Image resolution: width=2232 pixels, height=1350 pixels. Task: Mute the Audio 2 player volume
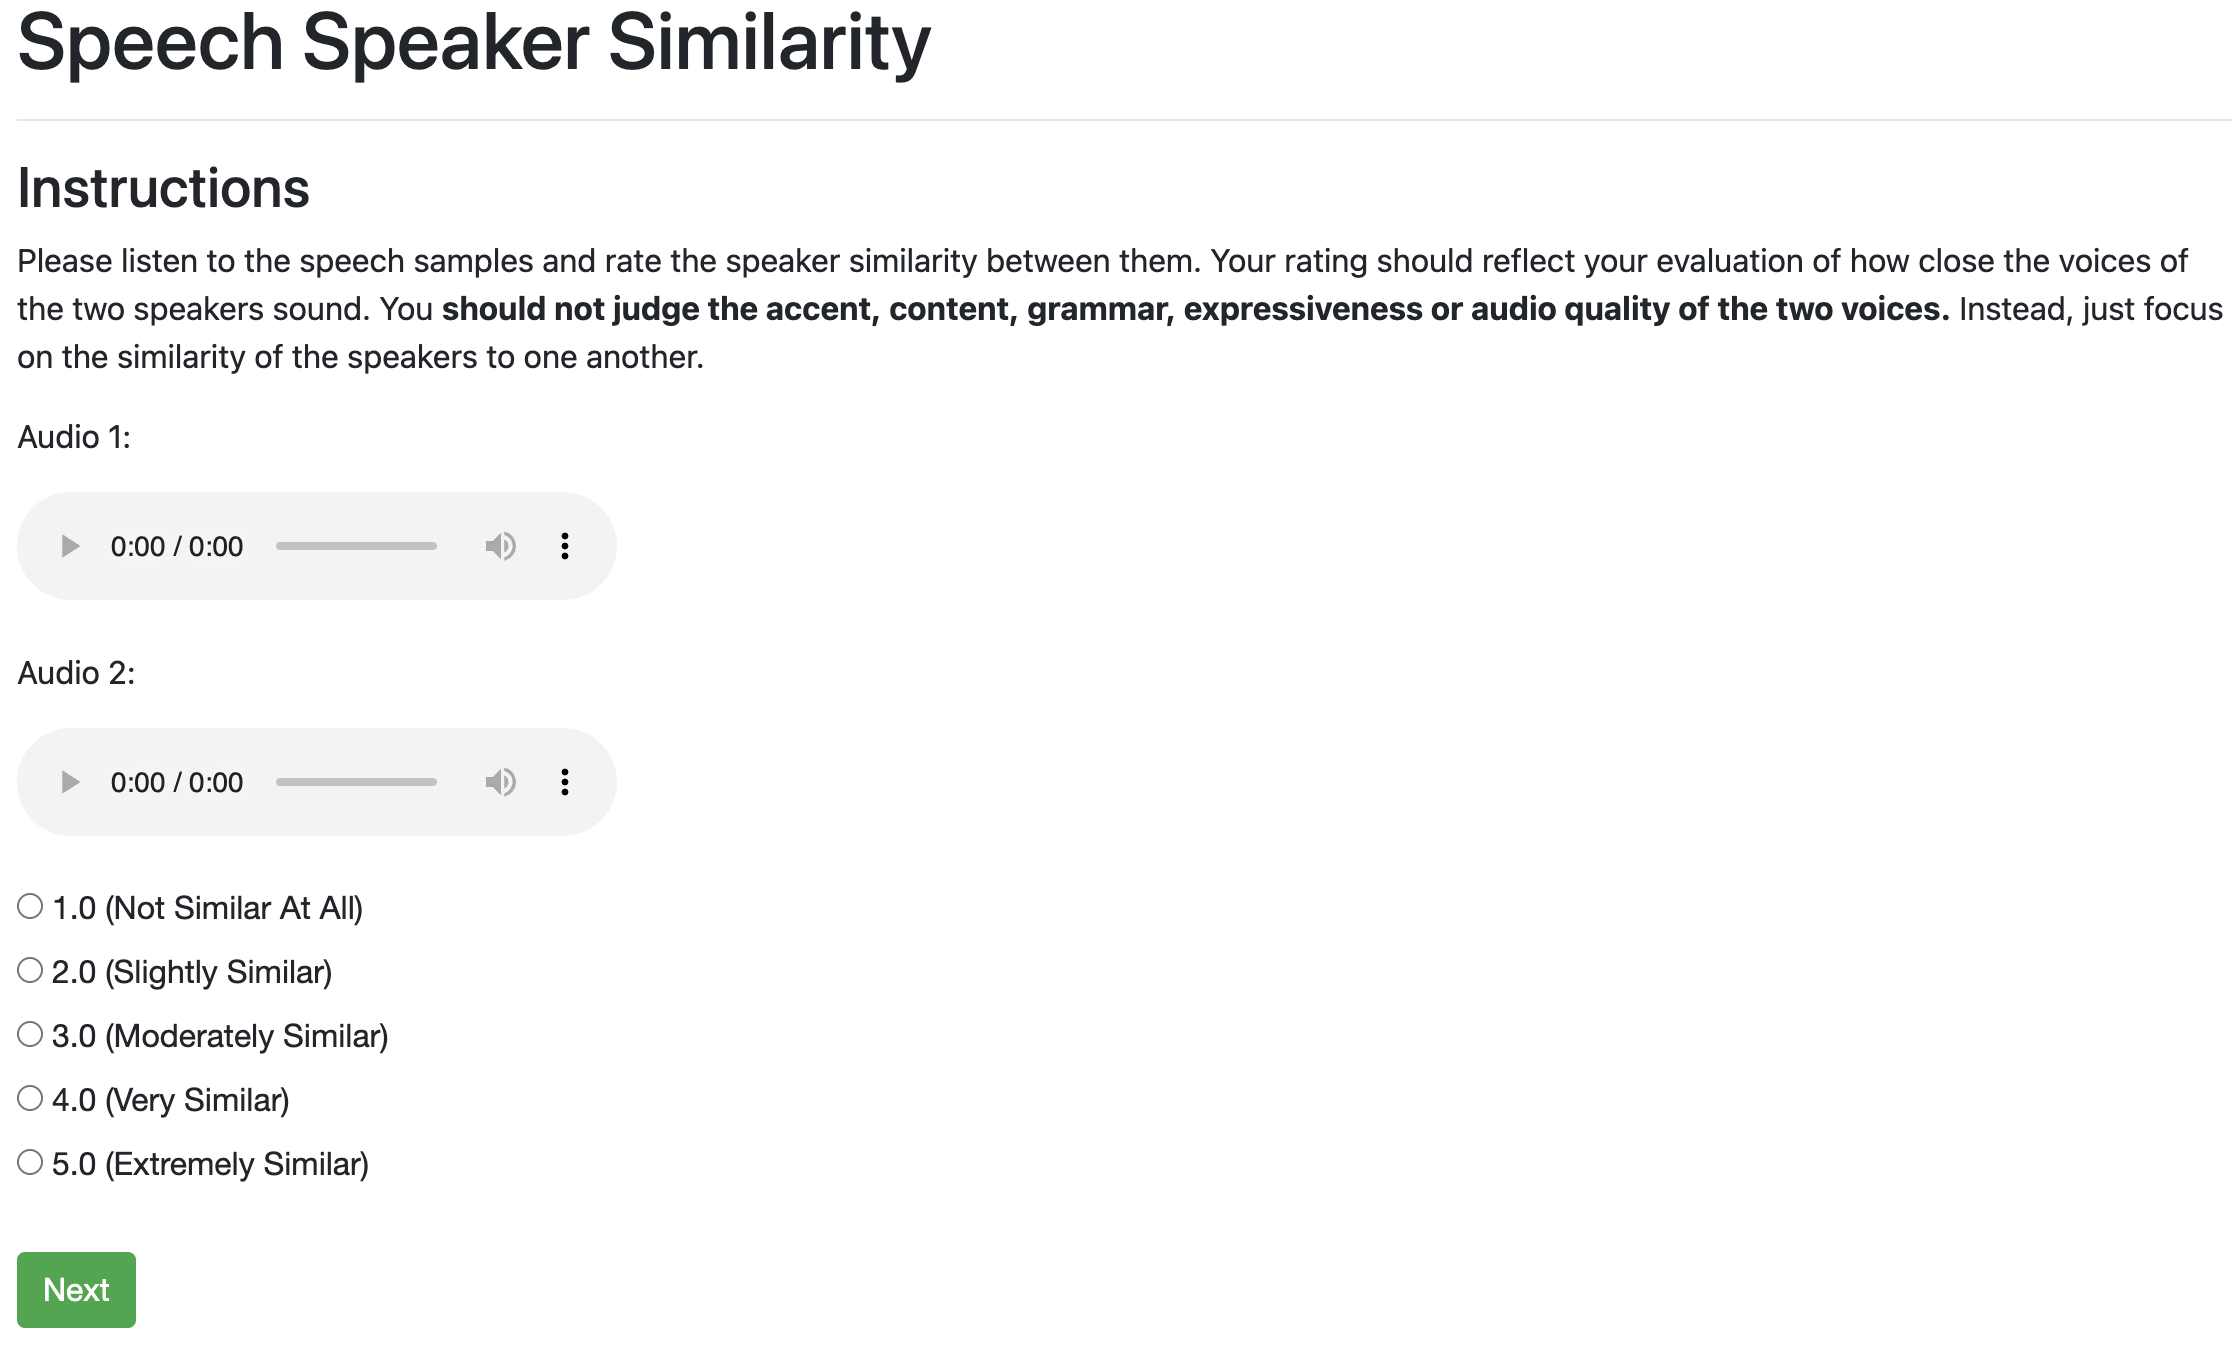point(500,782)
